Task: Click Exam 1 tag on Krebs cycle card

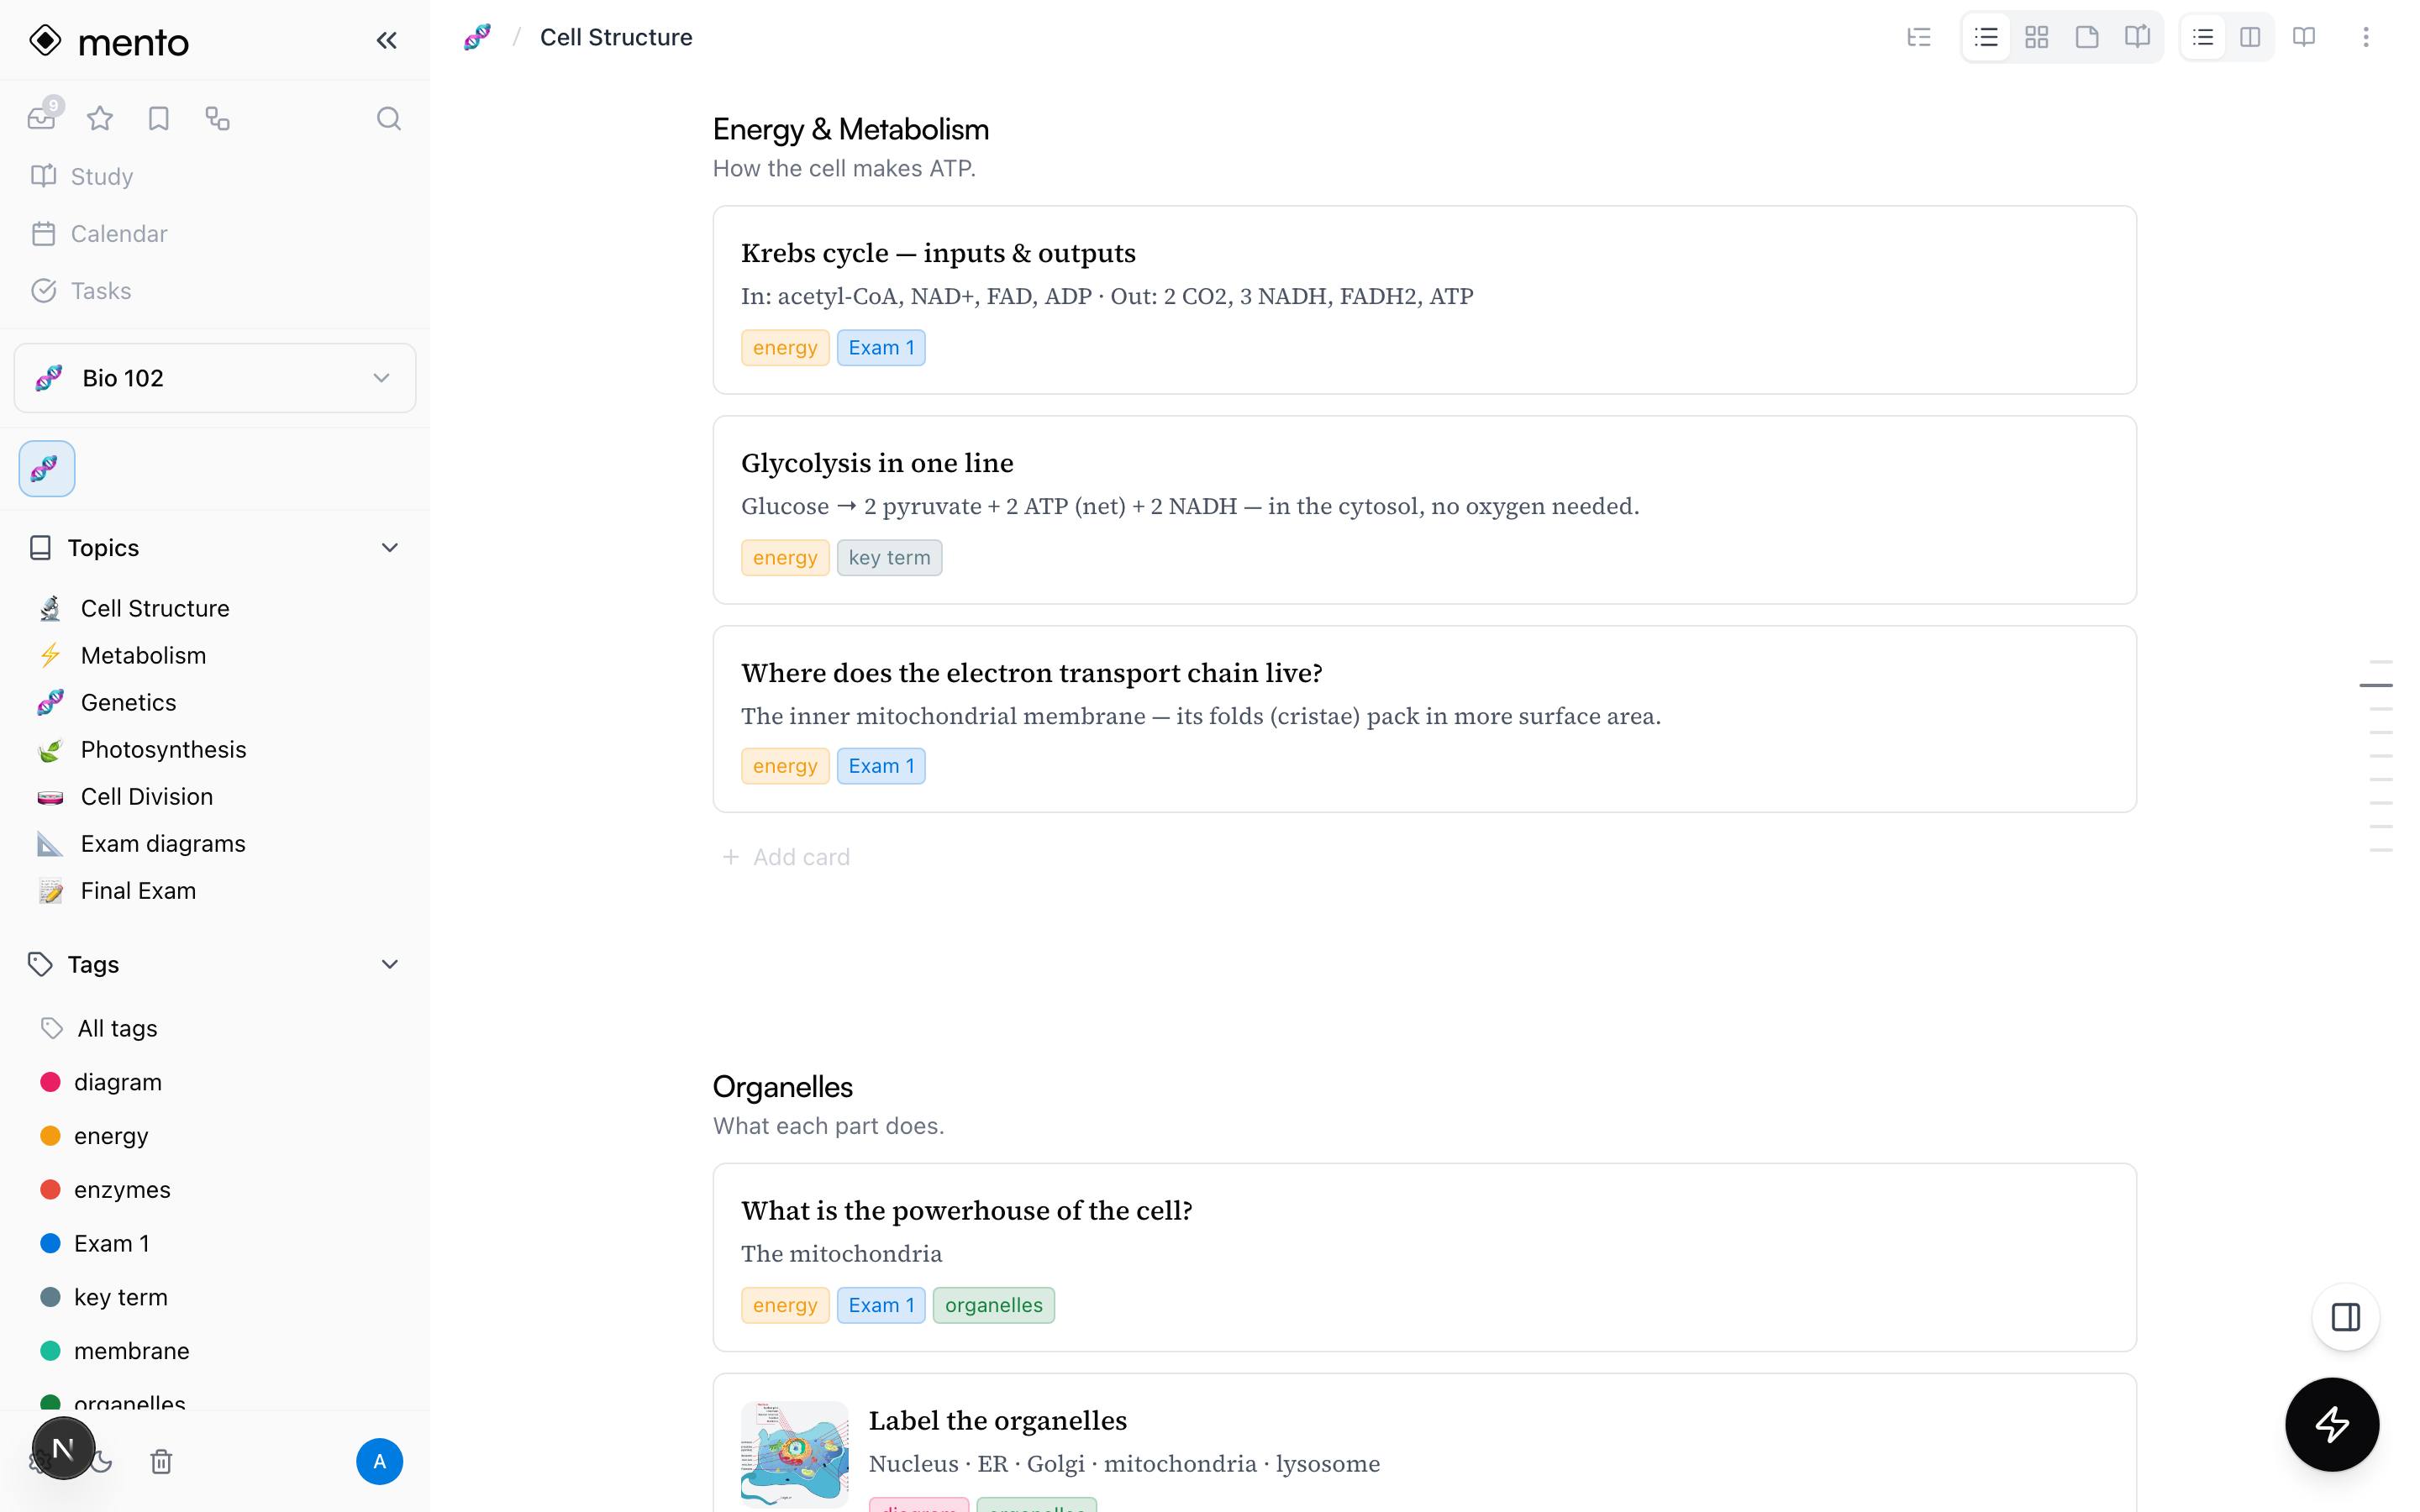Action: coord(881,347)
